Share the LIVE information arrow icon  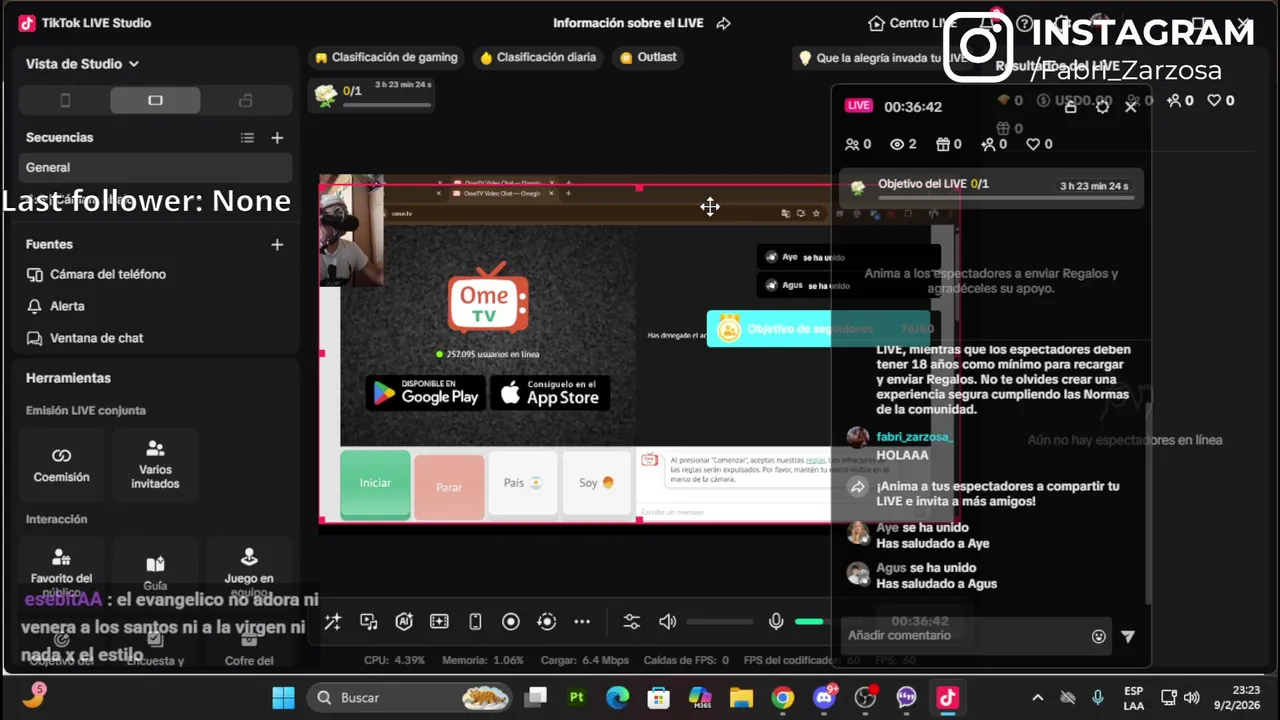pyautogui.click(x=724, y=23)
